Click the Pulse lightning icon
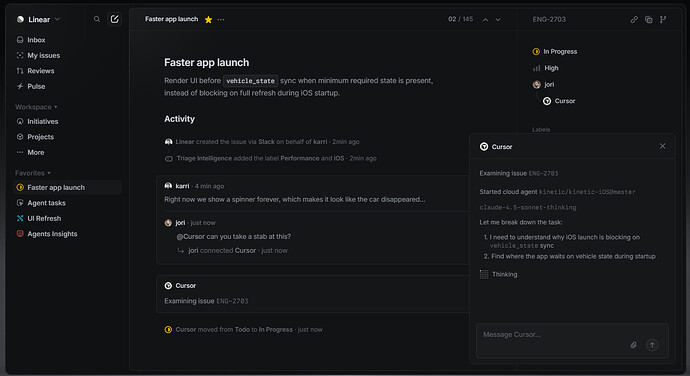 (x=20, y=86)
